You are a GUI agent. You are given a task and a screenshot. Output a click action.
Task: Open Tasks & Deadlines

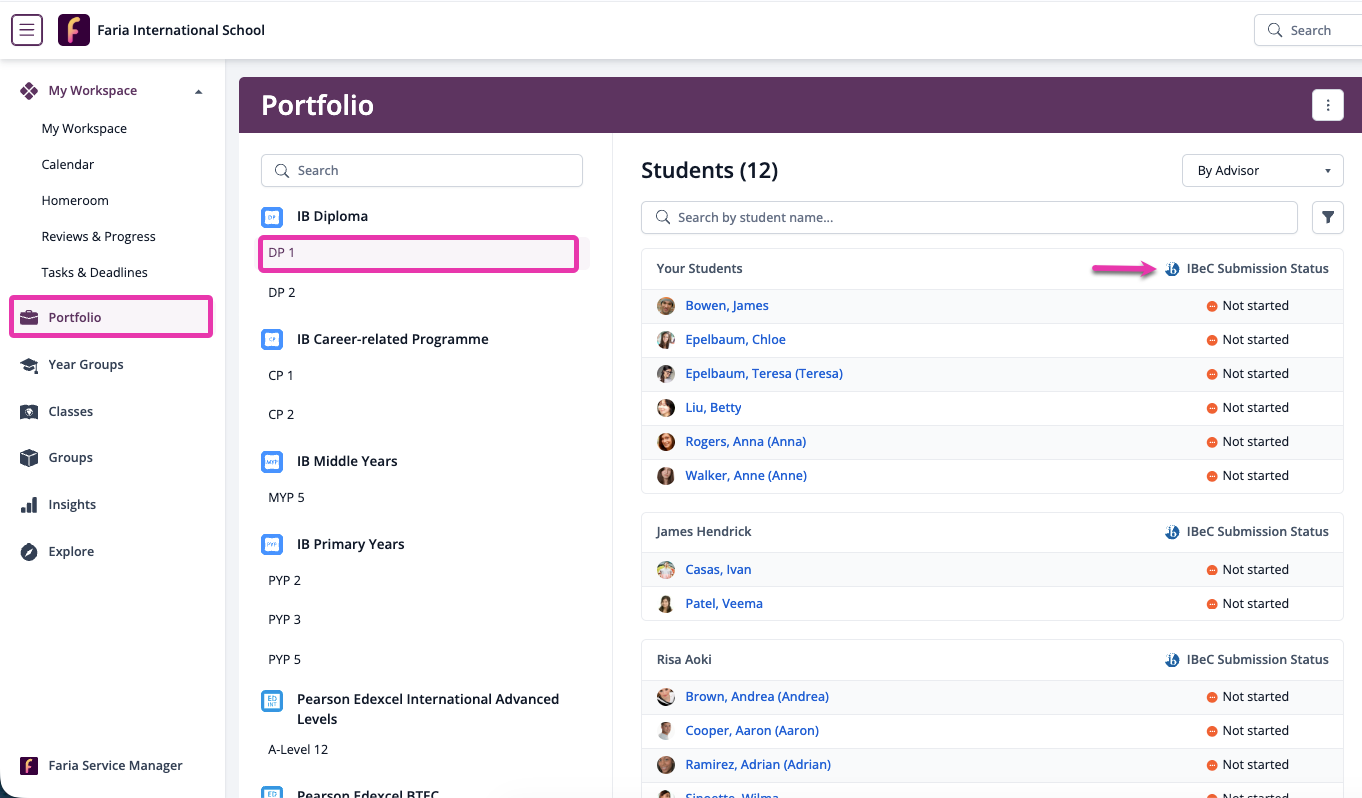pyautogui.click(x=94, y=273)
